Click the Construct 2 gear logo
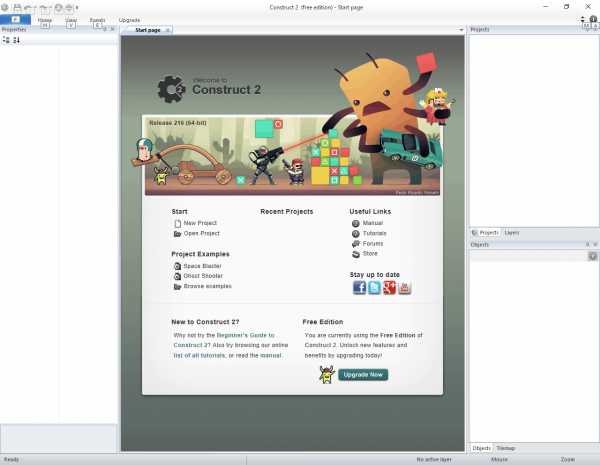Screen dimensions: 600x465 tap(171, 89)
